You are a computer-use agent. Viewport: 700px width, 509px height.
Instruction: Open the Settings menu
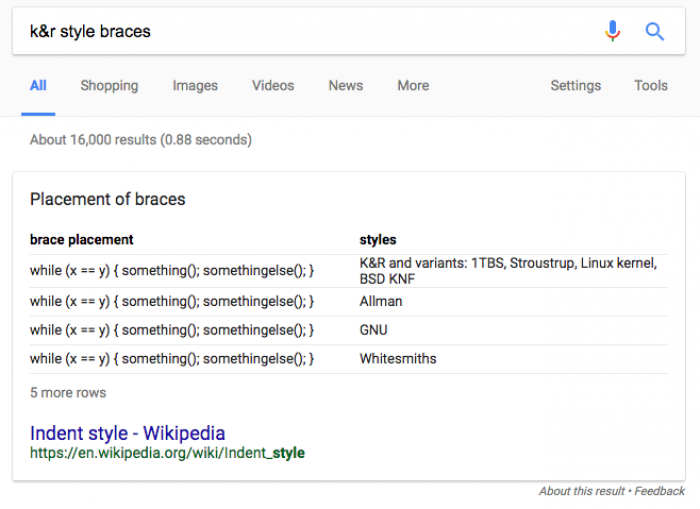coord(575,85)
